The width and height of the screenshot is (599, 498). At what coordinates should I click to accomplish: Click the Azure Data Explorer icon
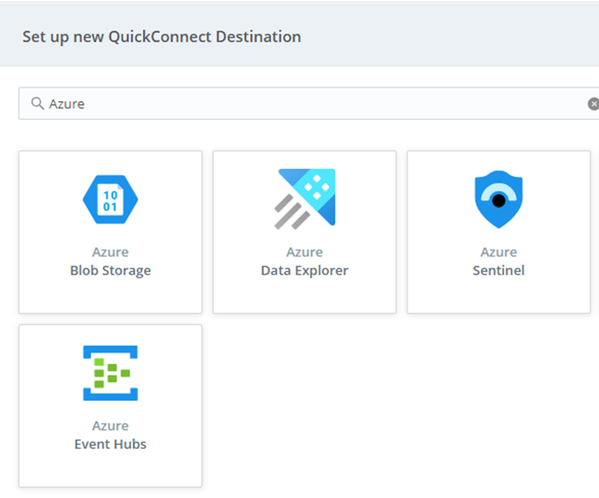[305, 199]
